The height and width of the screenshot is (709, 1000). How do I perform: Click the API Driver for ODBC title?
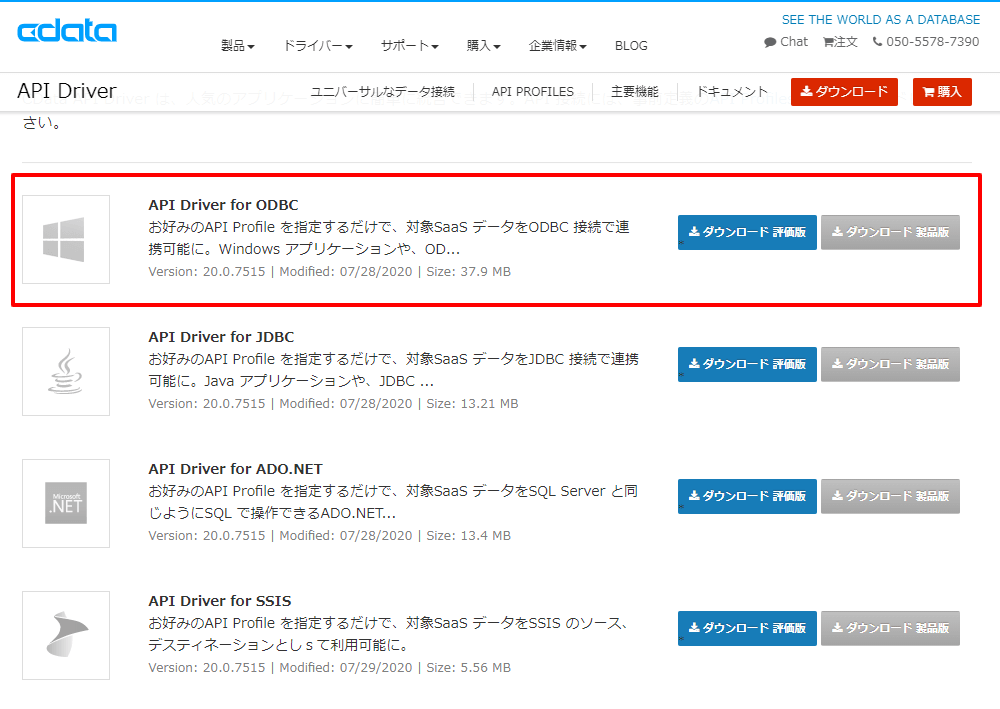tap(223, 205)
